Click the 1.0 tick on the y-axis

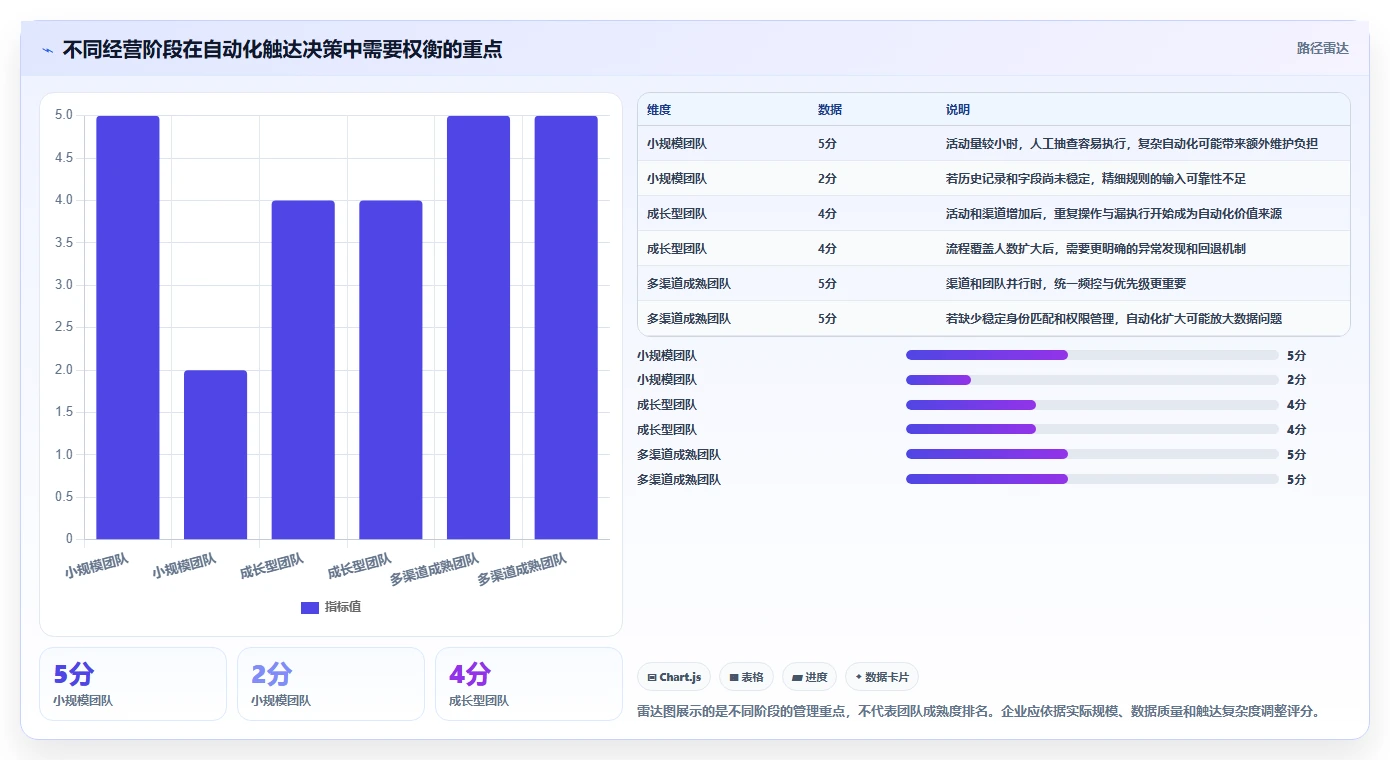[x=64, y=454]
